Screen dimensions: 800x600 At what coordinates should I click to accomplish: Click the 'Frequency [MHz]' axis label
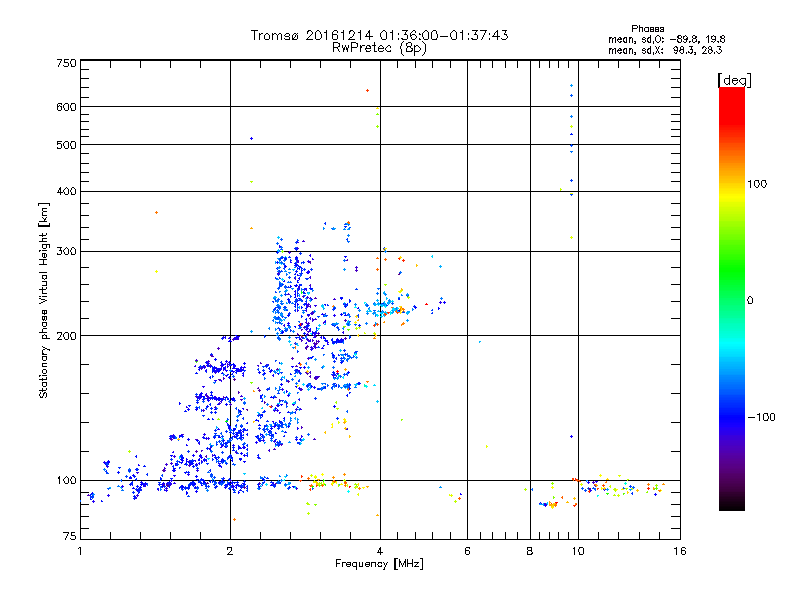coord(379,564)
